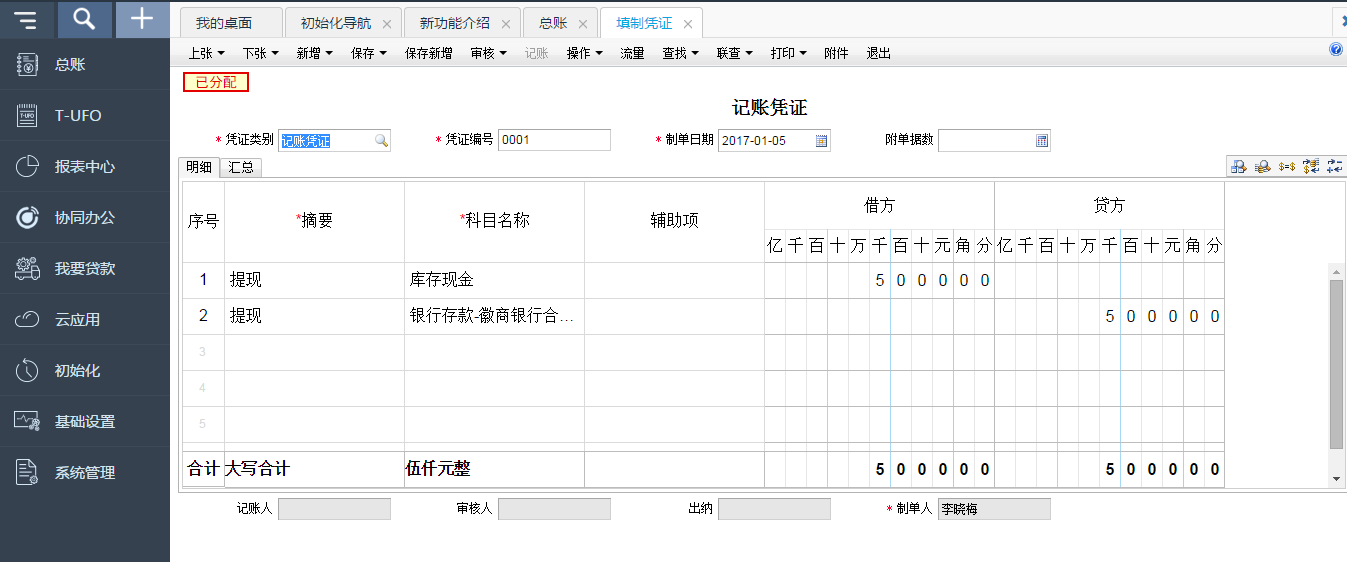
Task: Click the magnifier icon in 凭证类别 field
Action: [381, 141]
